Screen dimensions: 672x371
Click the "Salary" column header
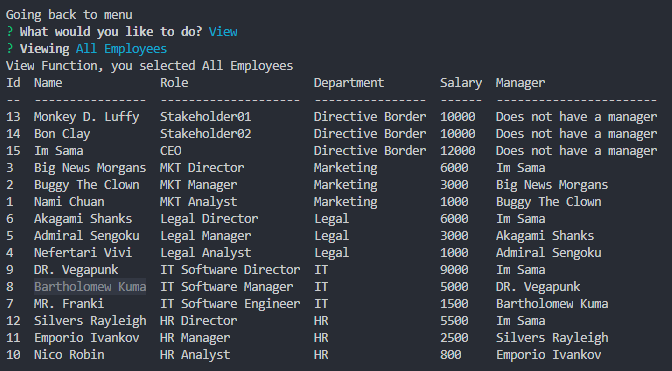(461, 83)
